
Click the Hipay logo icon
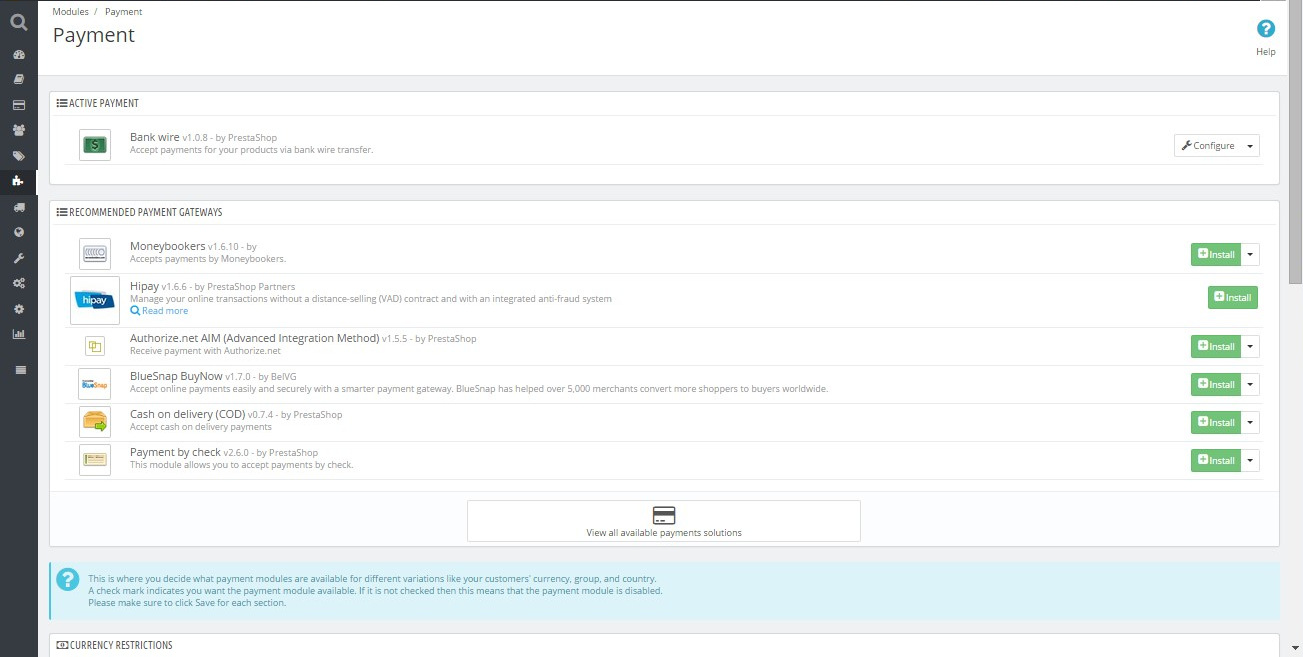[x=95, y=300]
